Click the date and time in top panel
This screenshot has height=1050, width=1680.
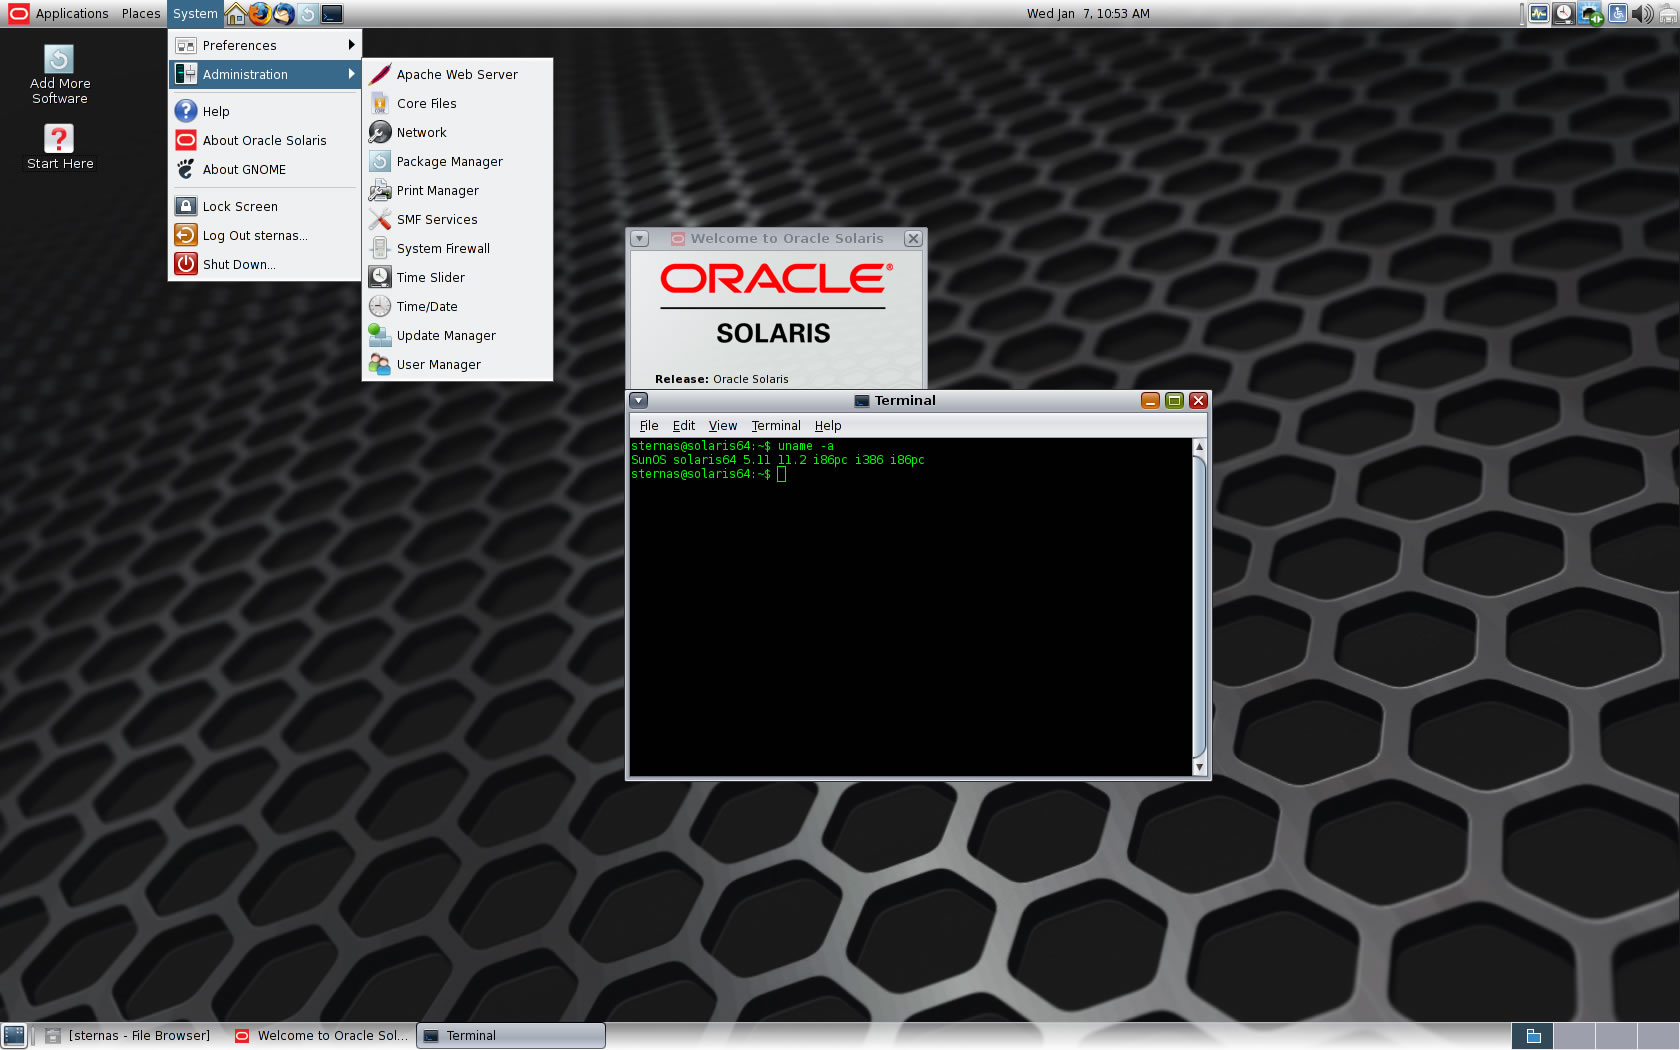click(1088, 14)
